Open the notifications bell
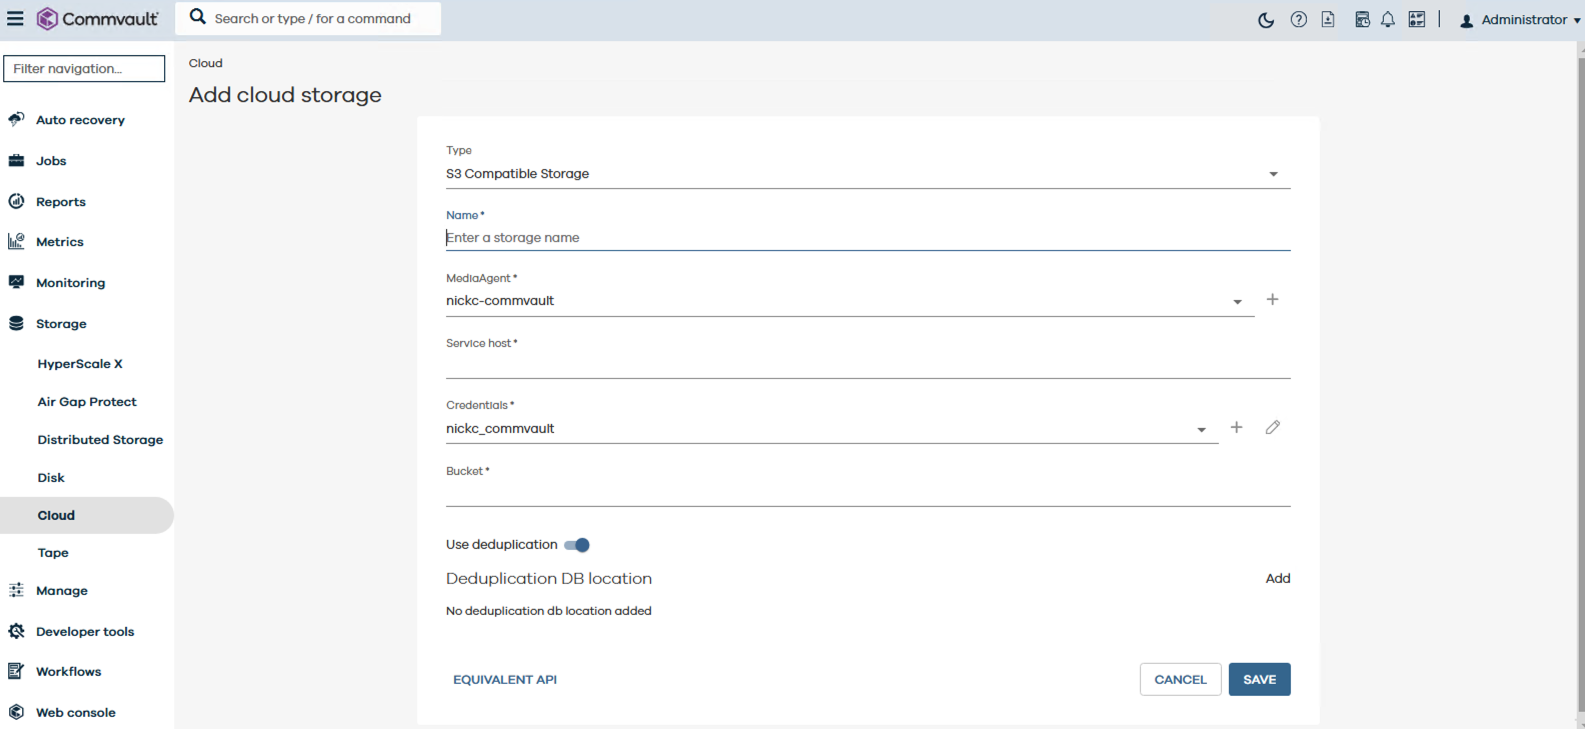The height and width of the screenshot is (729, 1585). coord(1388,19)
